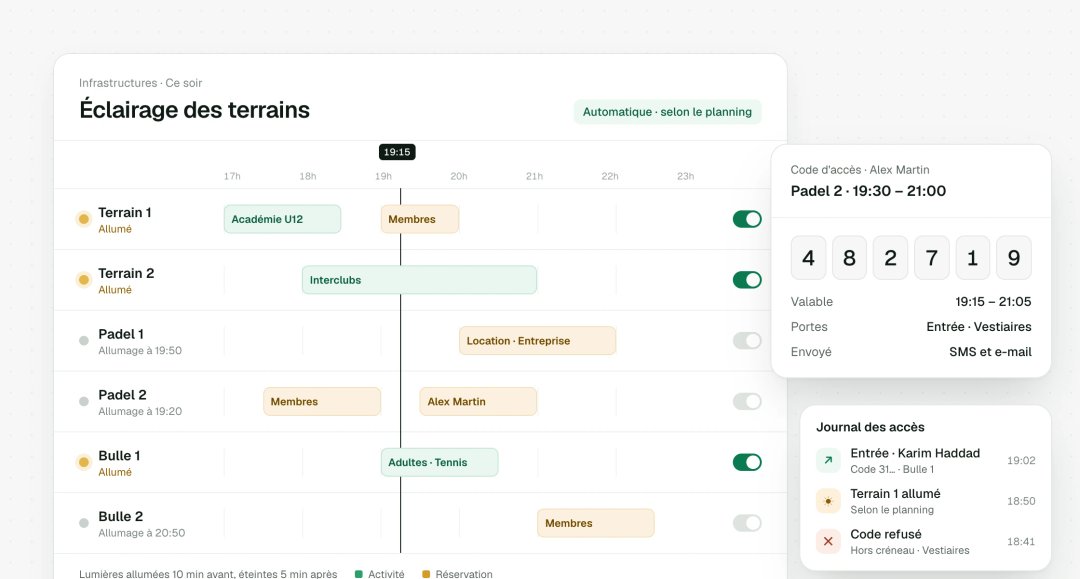1080x579 pixels.
Task: Click the entry arrow icon for Karim Haddad
Action: [x=828, y=461]
